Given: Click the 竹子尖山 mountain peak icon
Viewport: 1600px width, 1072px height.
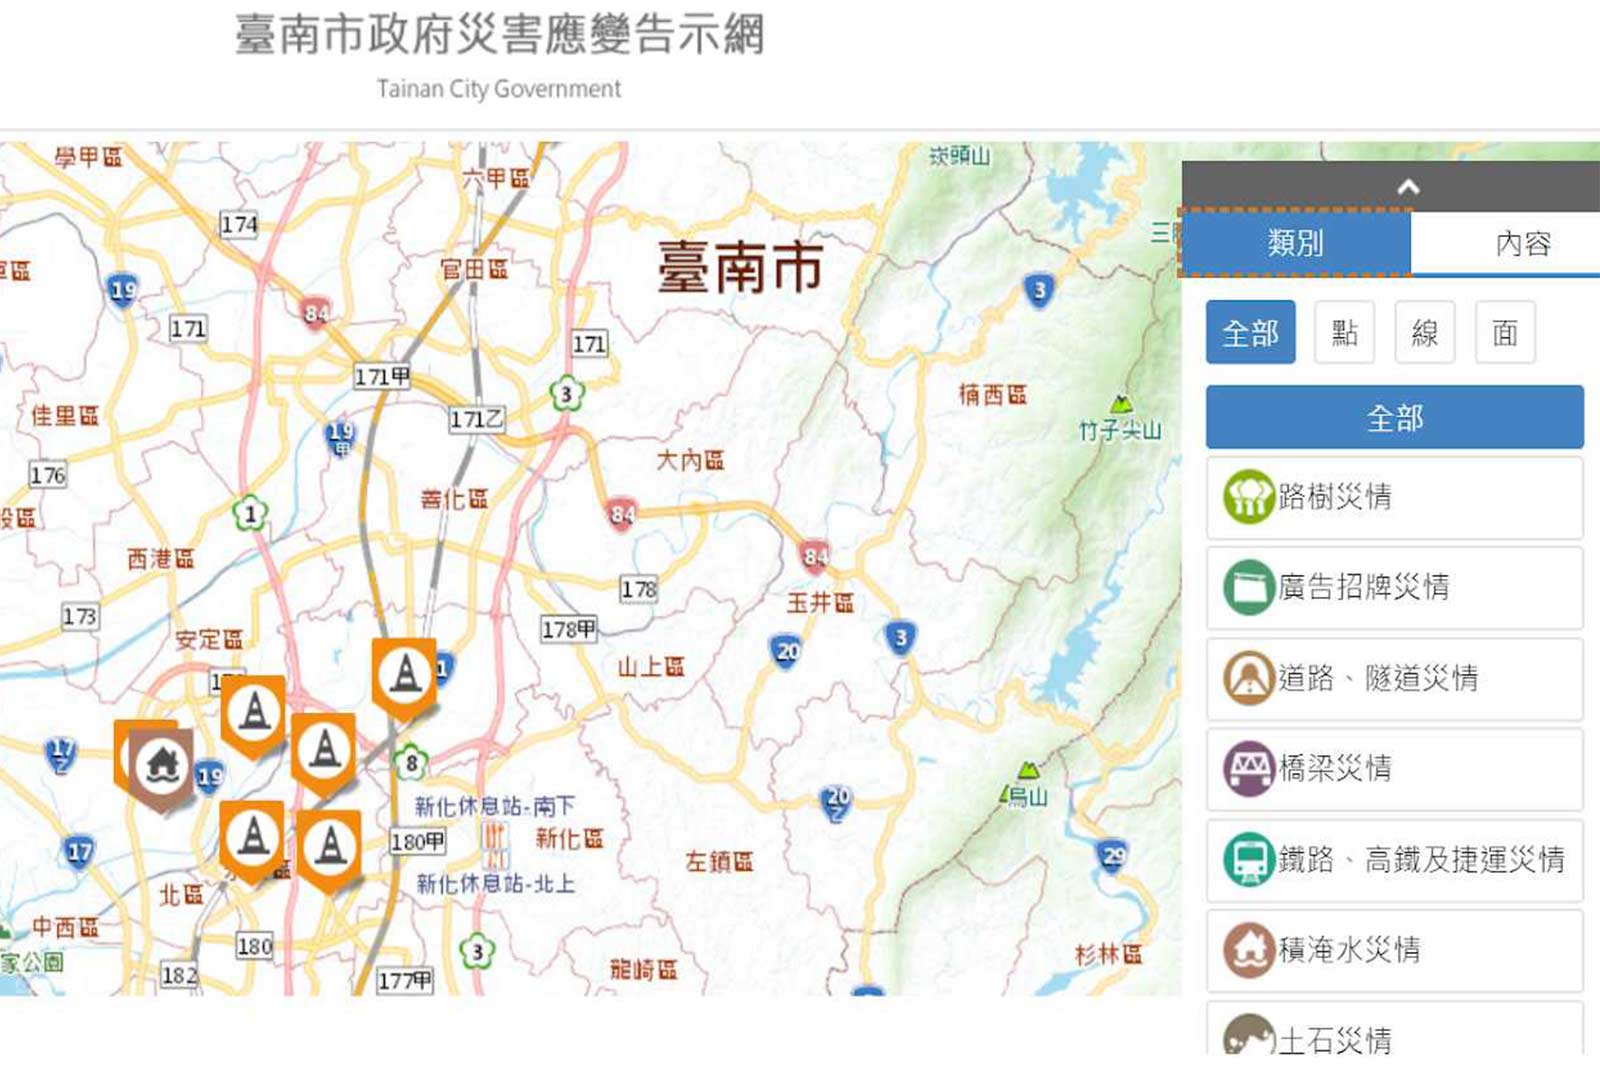Looking at the screenshot, I should click(x=1122, y=405).
